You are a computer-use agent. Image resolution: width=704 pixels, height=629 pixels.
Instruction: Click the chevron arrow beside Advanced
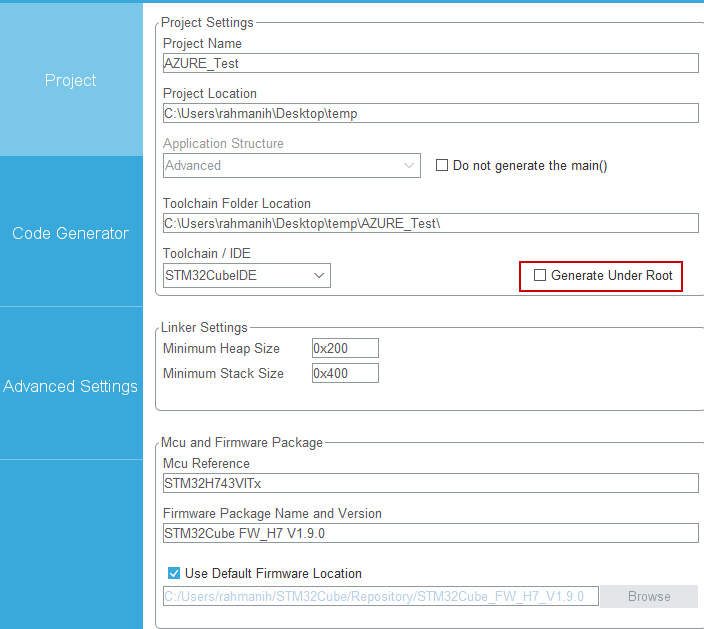click(x=409, y=165)
